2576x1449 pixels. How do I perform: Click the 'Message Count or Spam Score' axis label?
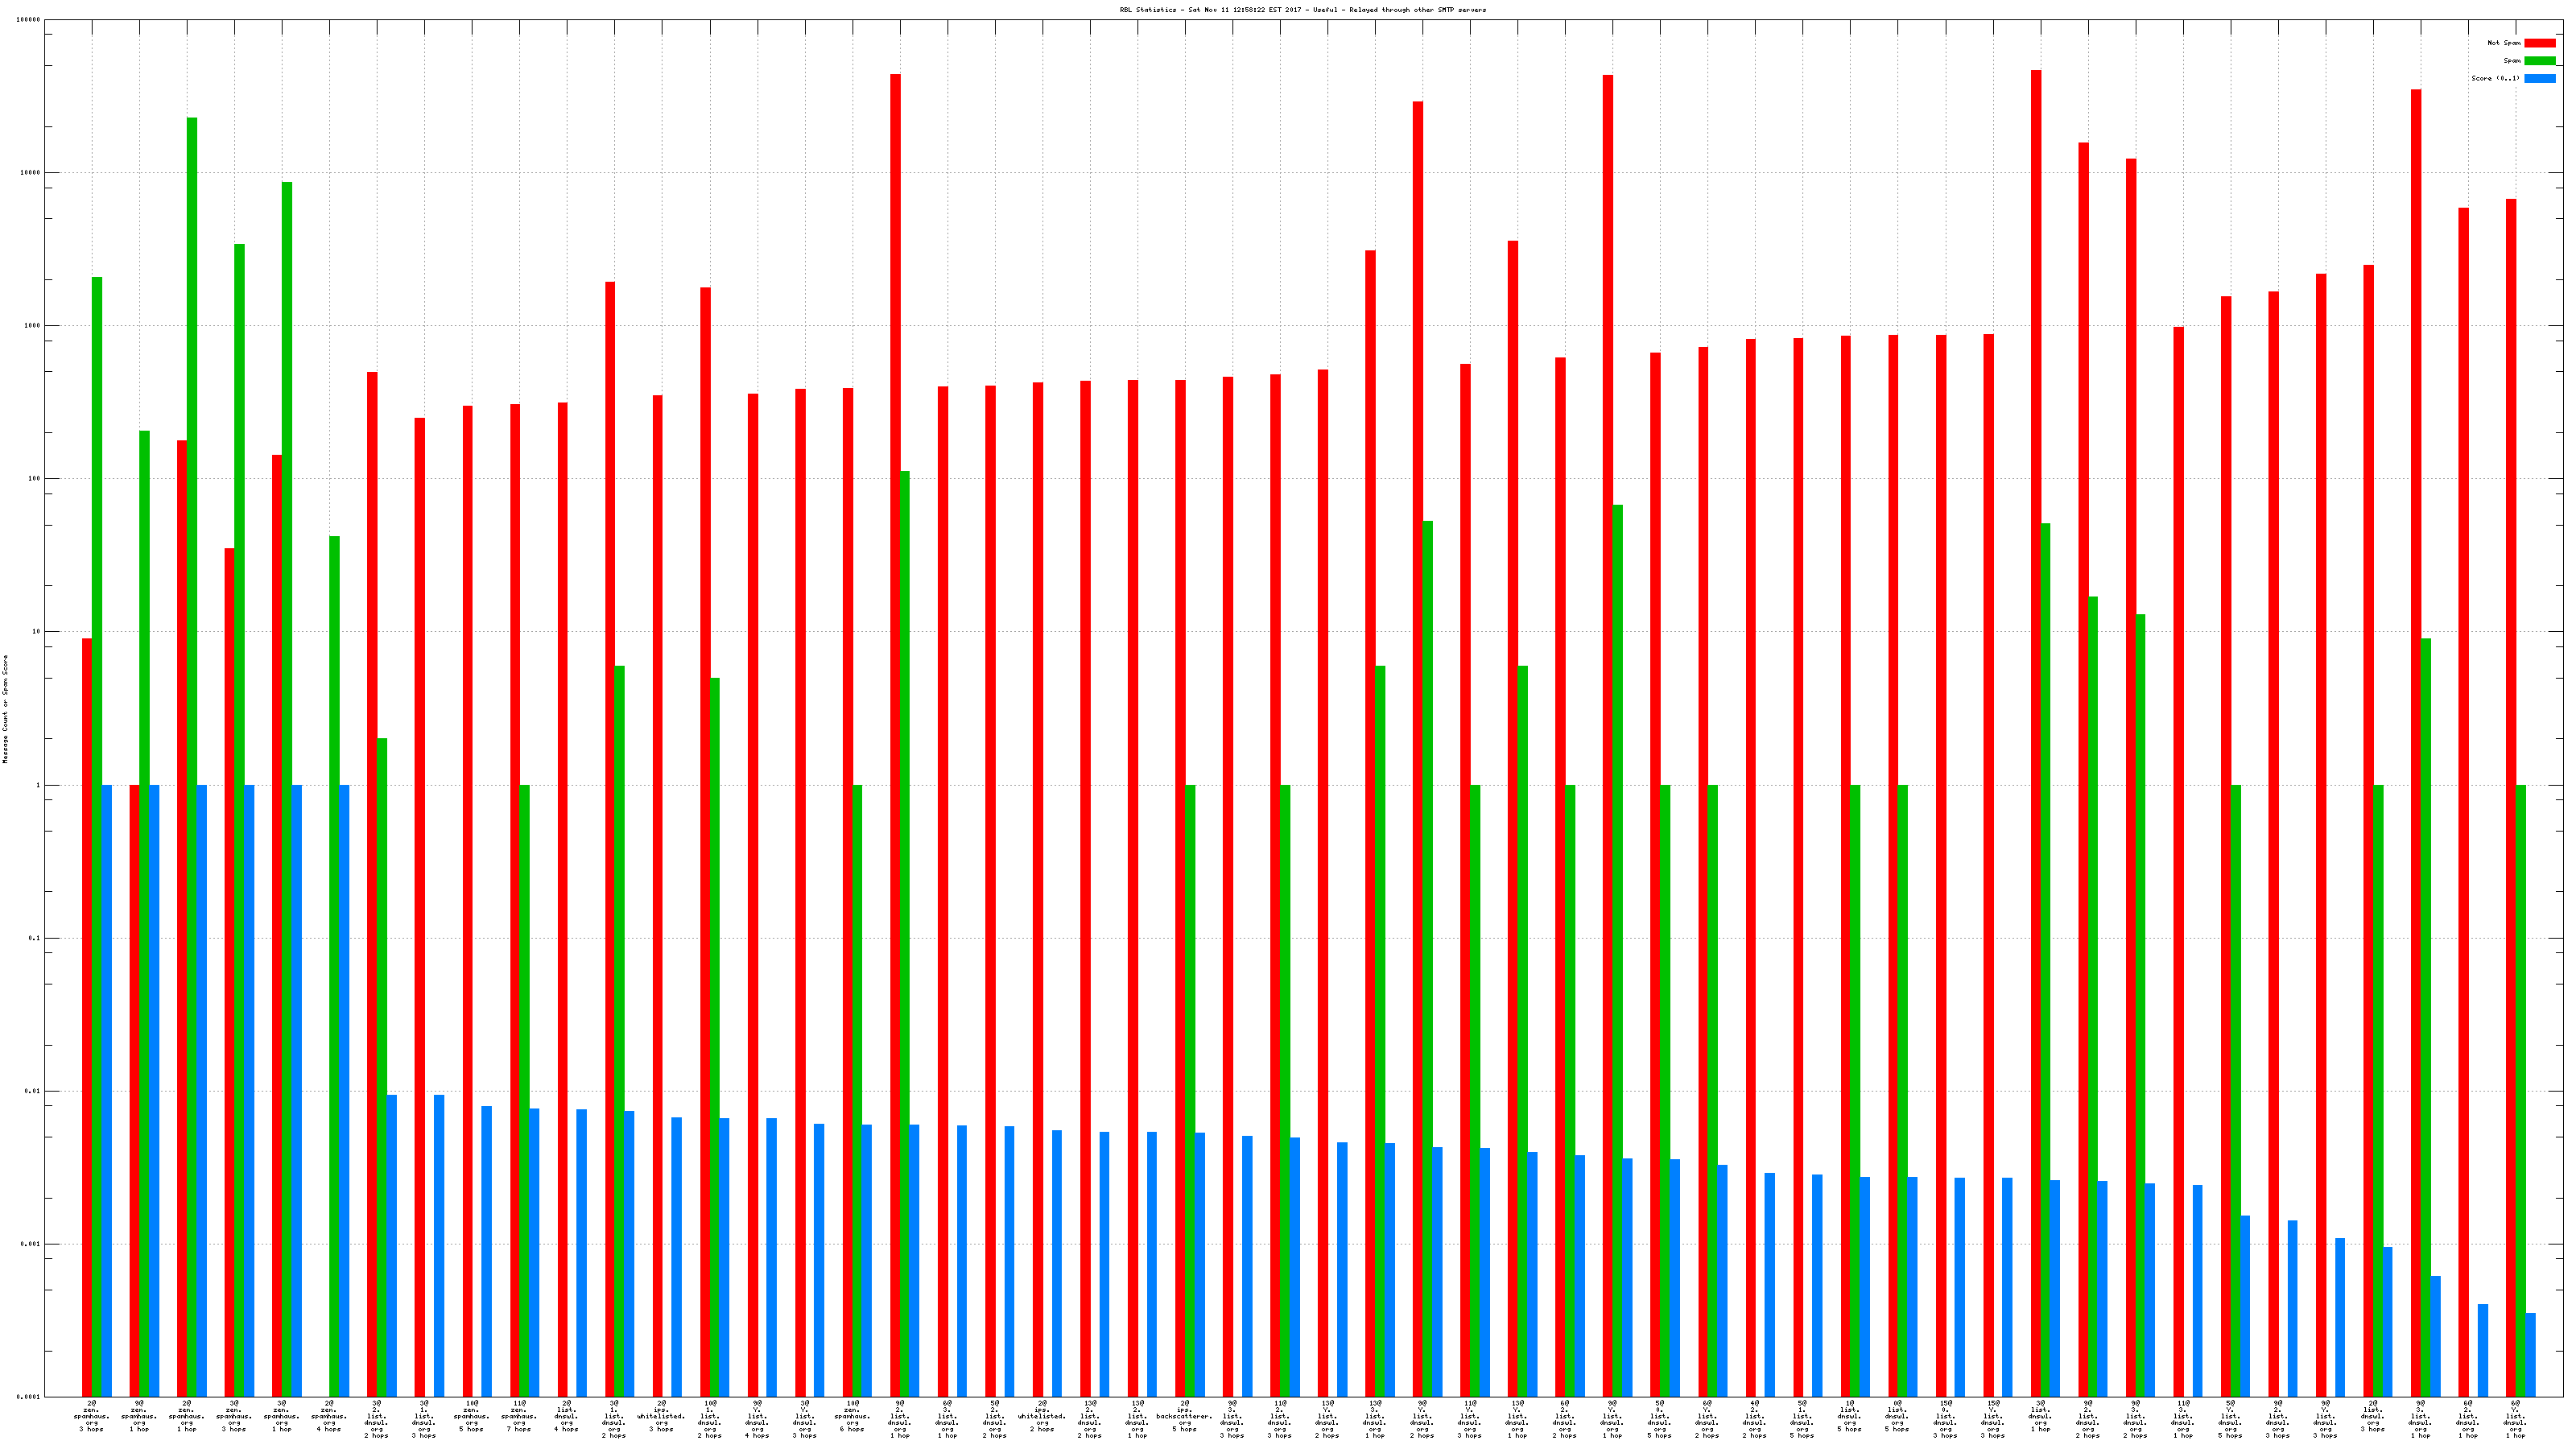pyautogui.click(x=5, y=709)
